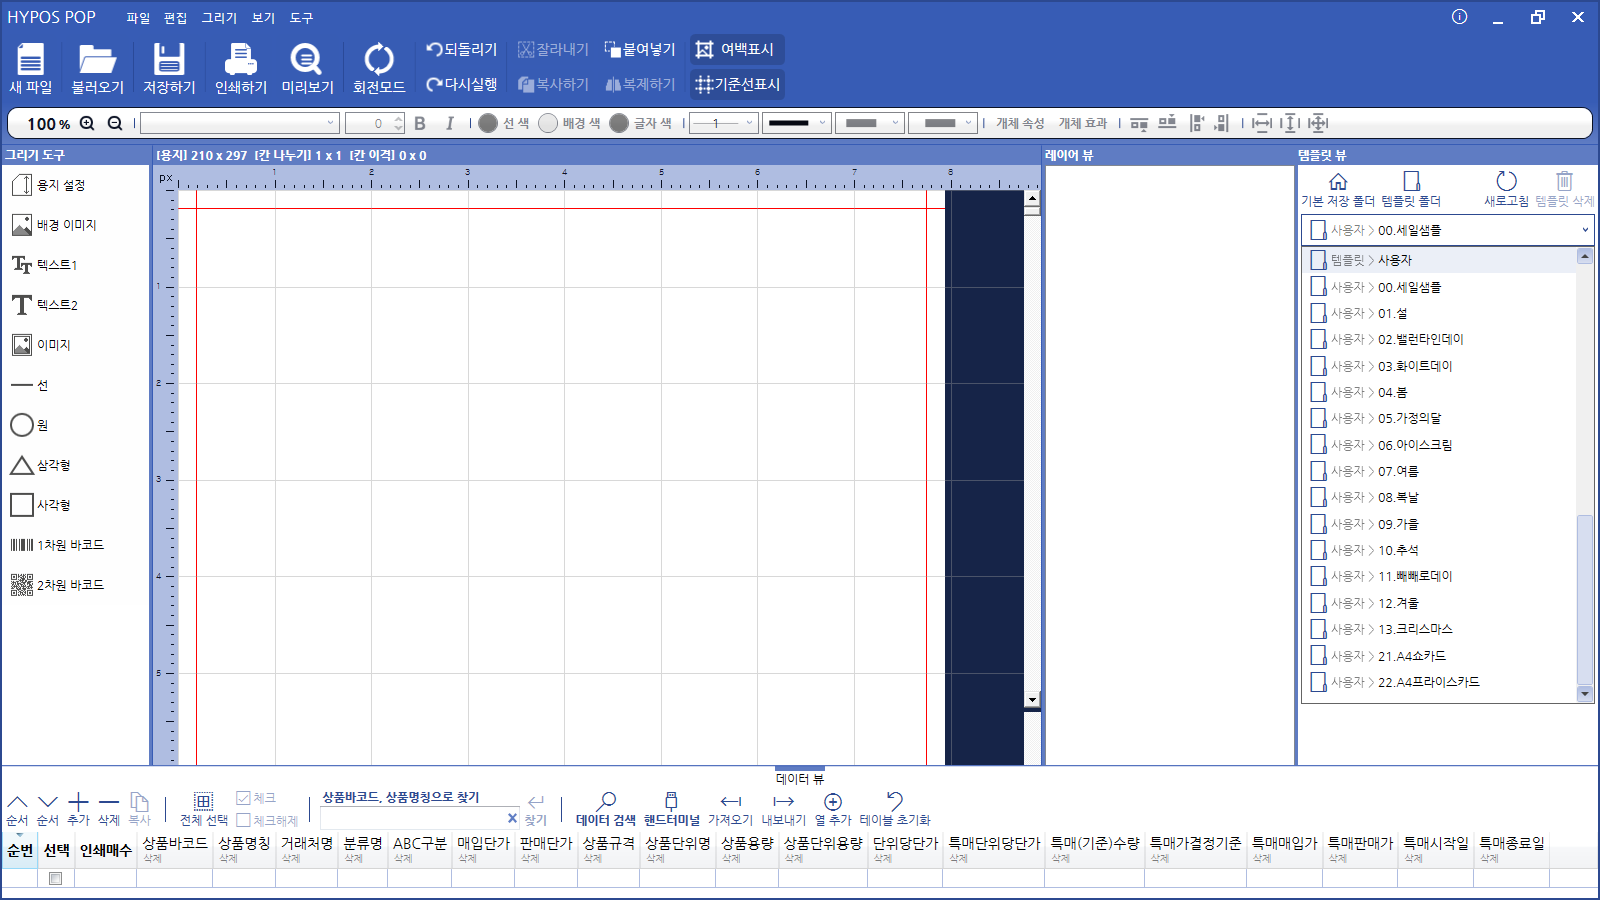Click the font size stepper field
The image size is (1600, 900).
click(x=374, y=123)
